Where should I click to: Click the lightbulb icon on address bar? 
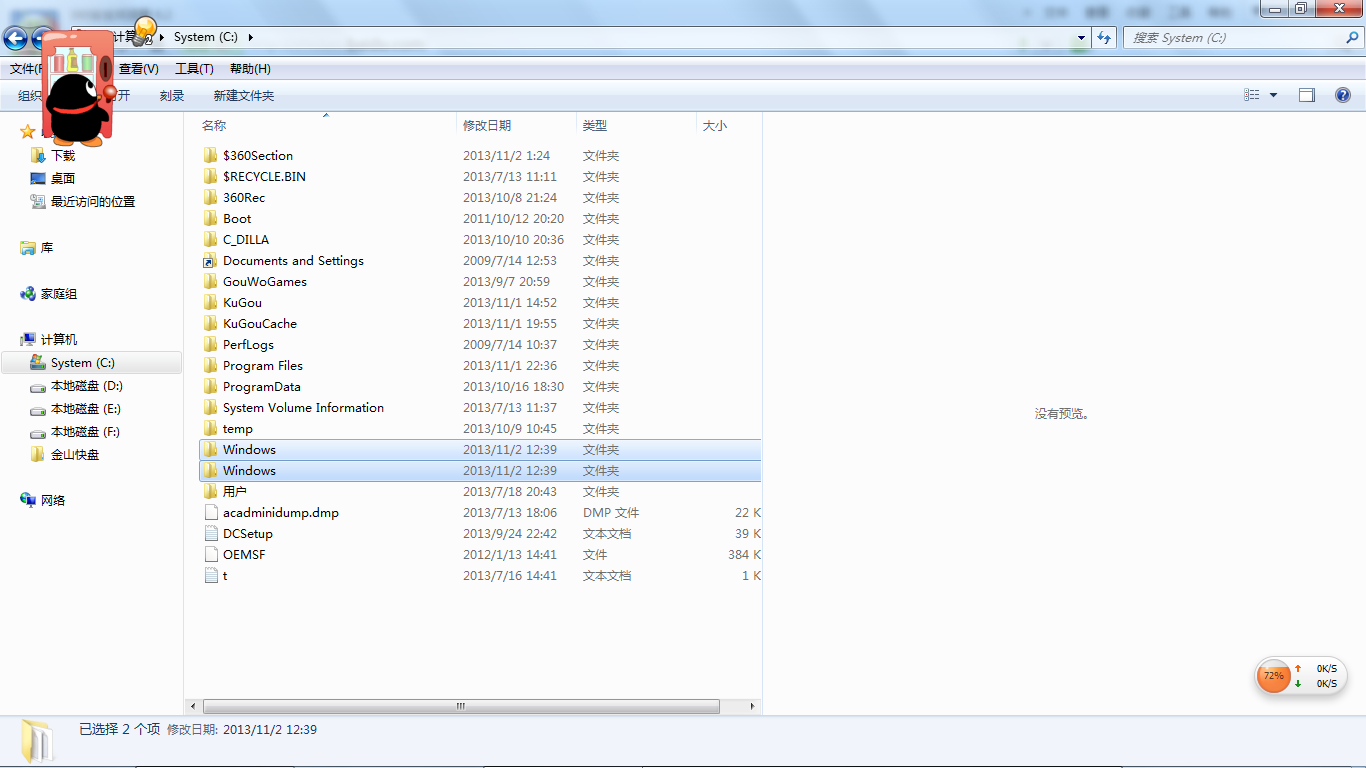tap(146, 30)
